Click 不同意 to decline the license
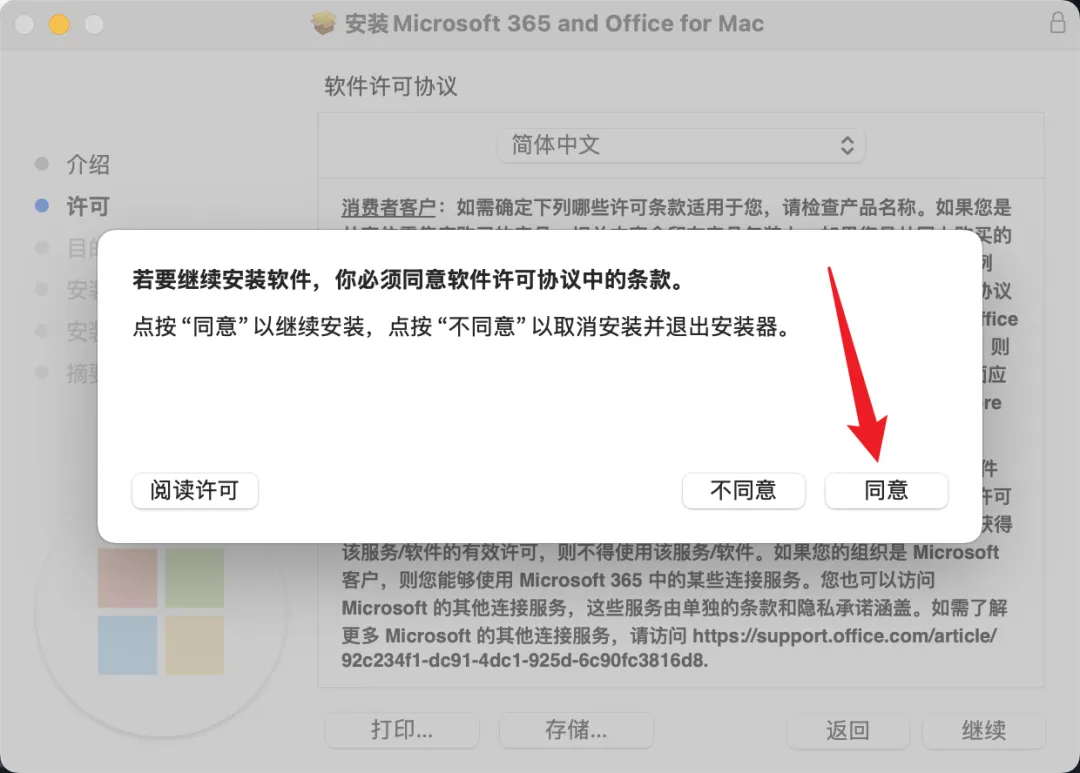This screenshot has height=773, width=1080. coord(743,491)
